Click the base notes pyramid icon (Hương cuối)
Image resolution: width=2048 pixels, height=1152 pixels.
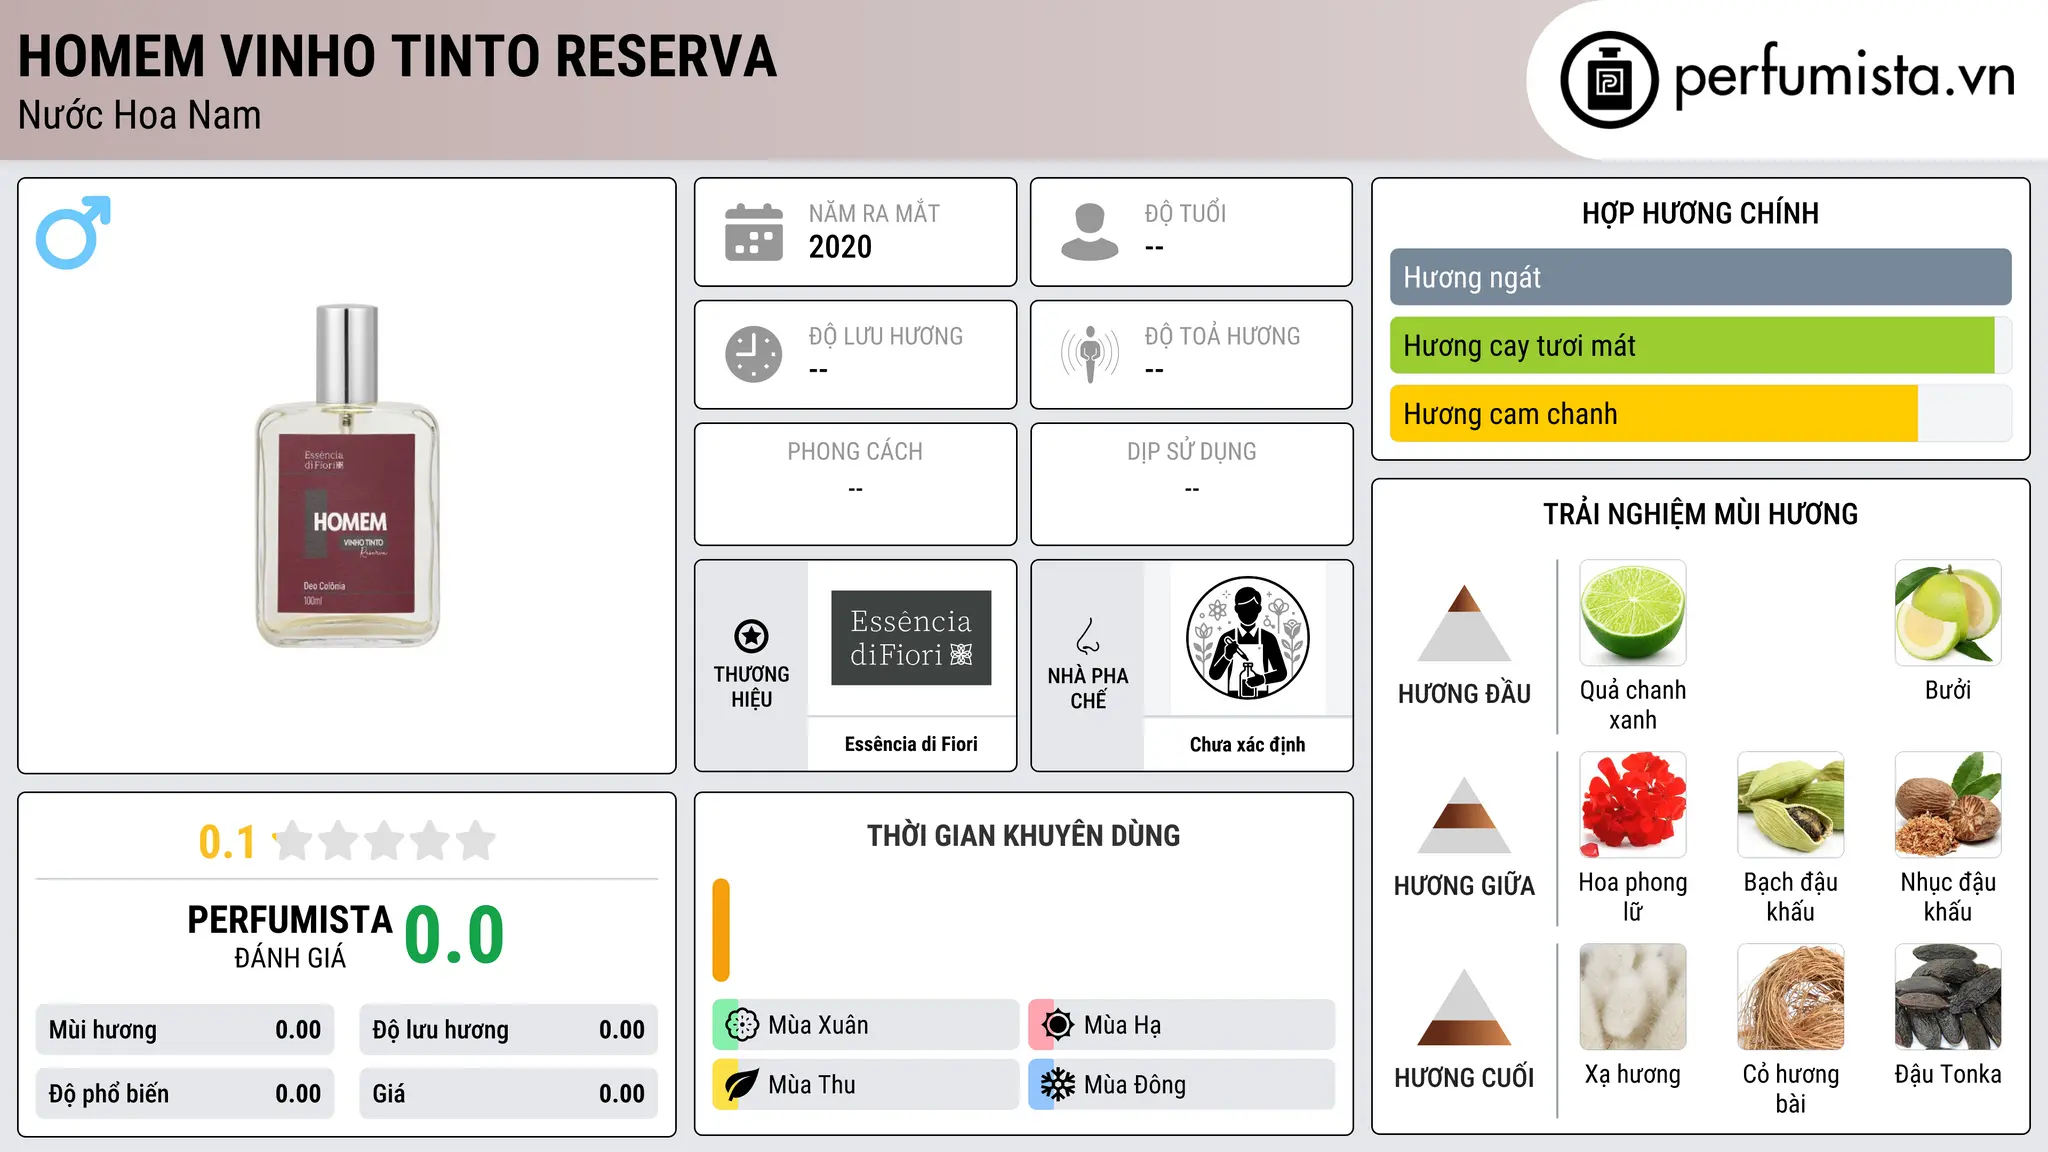click(1464, 1007)
